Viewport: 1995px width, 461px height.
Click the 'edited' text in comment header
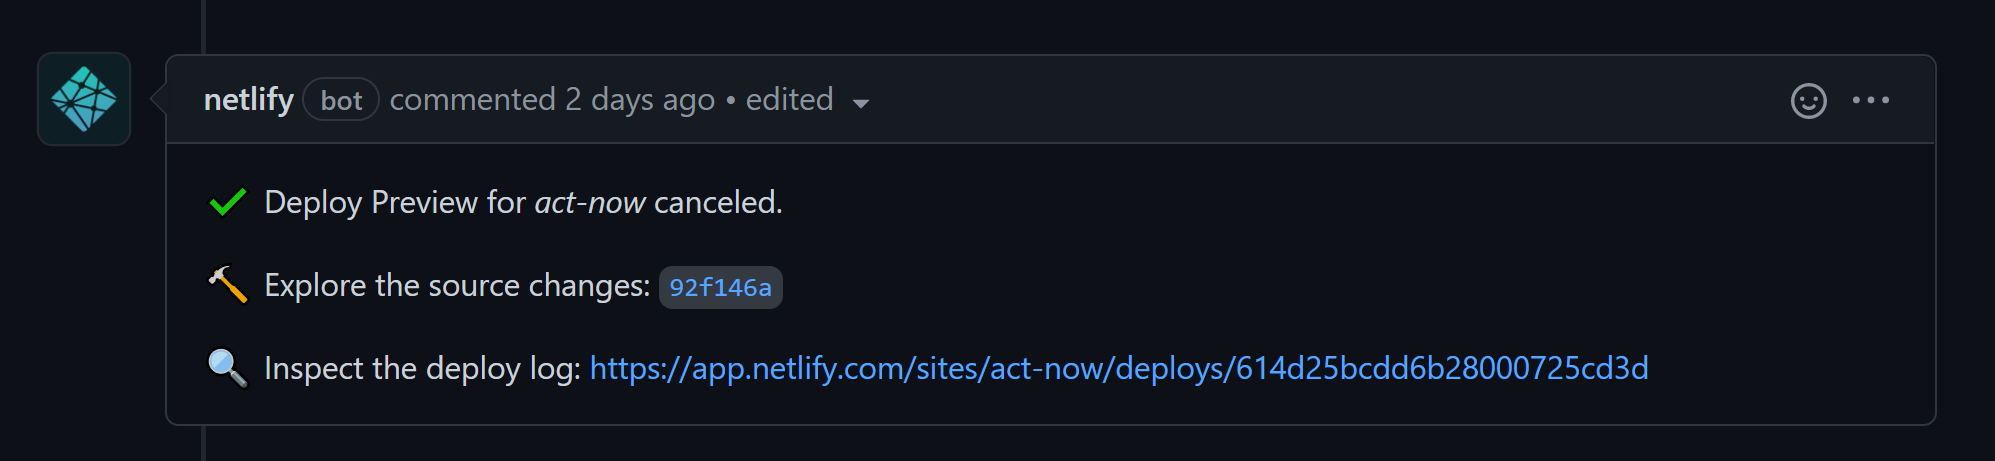(789, 100)
